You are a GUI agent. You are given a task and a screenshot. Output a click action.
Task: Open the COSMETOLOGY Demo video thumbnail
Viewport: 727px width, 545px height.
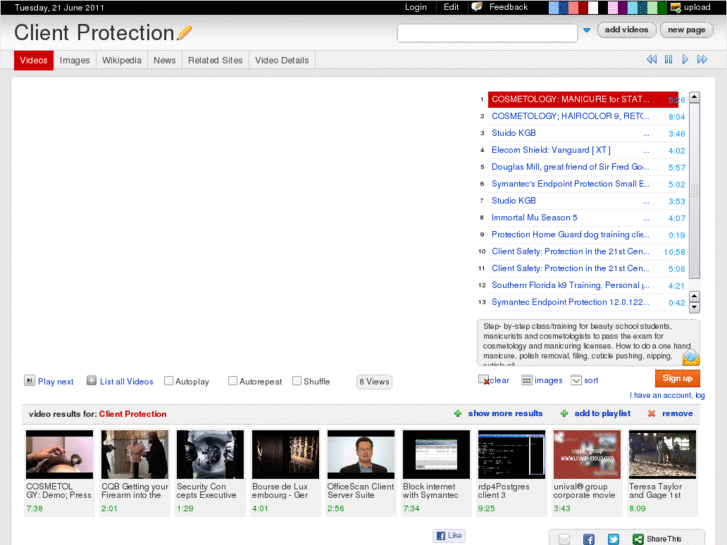pos(59,454)
